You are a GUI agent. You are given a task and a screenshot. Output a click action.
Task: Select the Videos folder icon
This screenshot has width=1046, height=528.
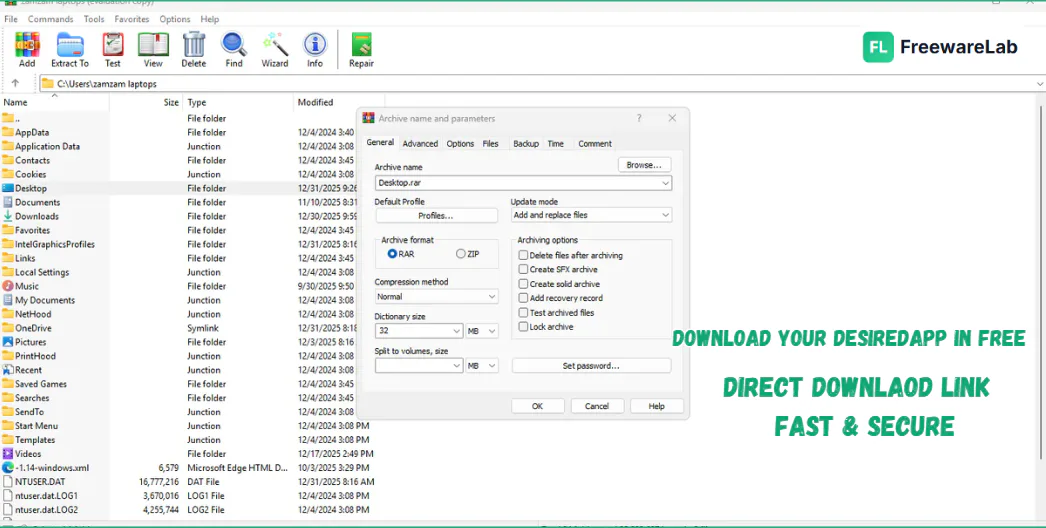(x=8, y=454)
